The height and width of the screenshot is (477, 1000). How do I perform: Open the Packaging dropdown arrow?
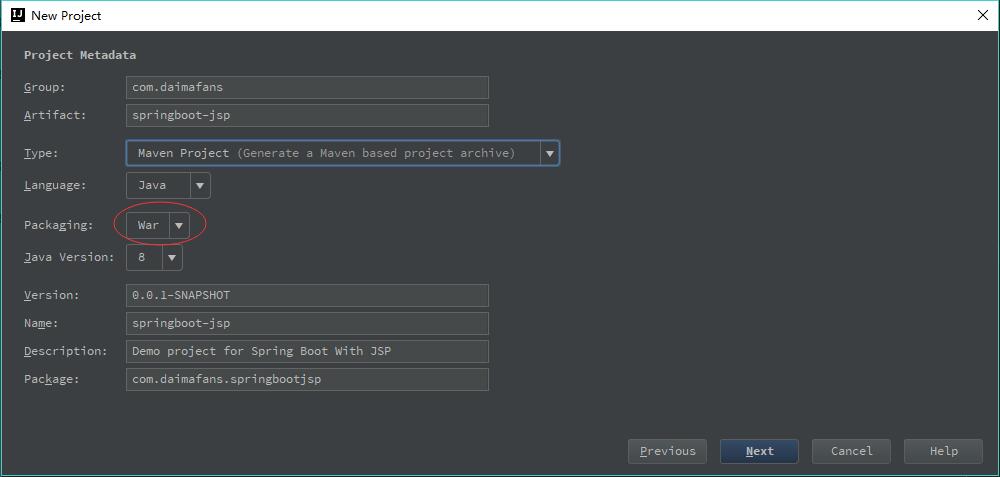(179, 225)
